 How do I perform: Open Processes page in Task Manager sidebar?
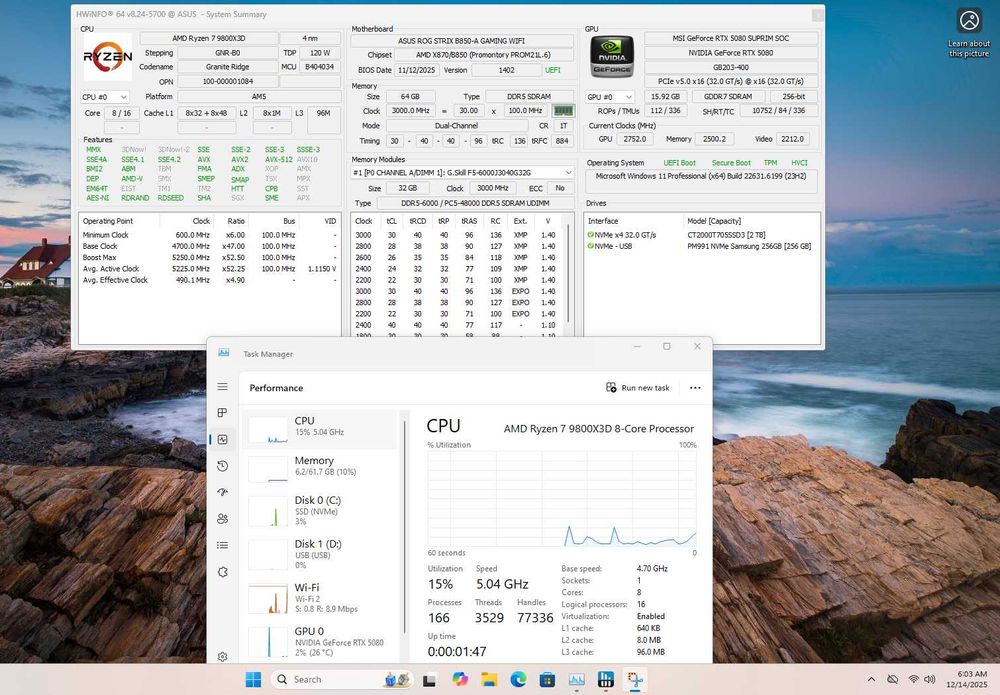tap(223, 413)
